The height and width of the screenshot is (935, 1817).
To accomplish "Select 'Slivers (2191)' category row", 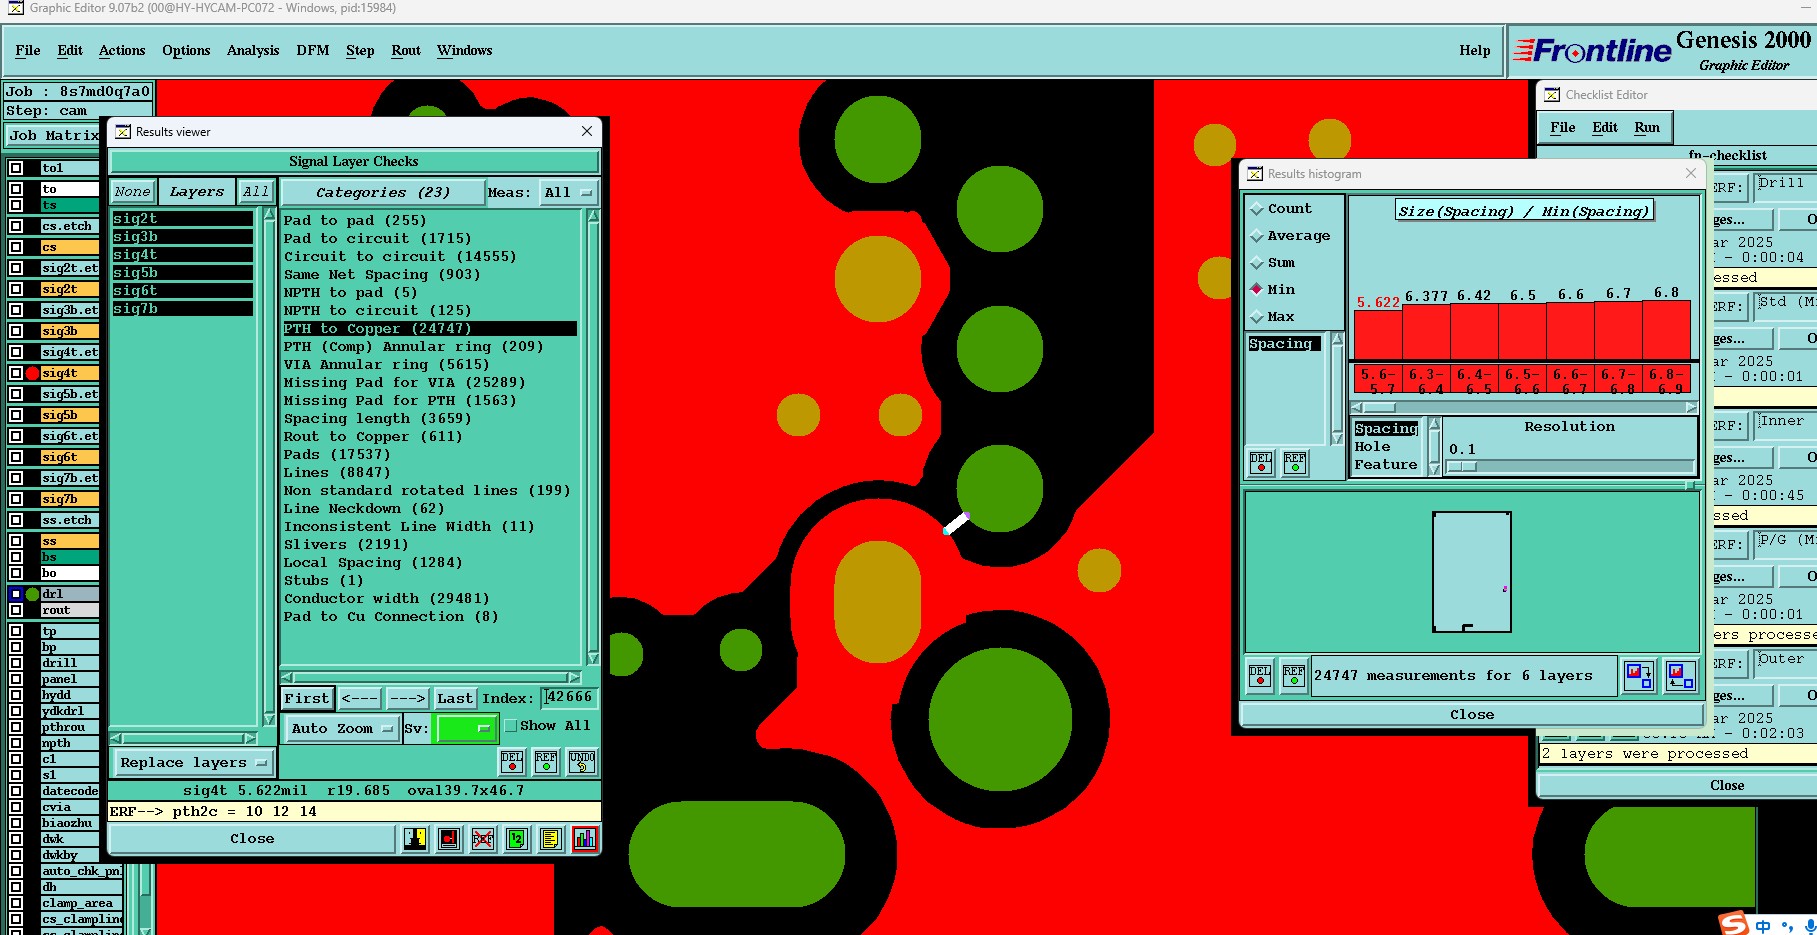I will point(346,545).
